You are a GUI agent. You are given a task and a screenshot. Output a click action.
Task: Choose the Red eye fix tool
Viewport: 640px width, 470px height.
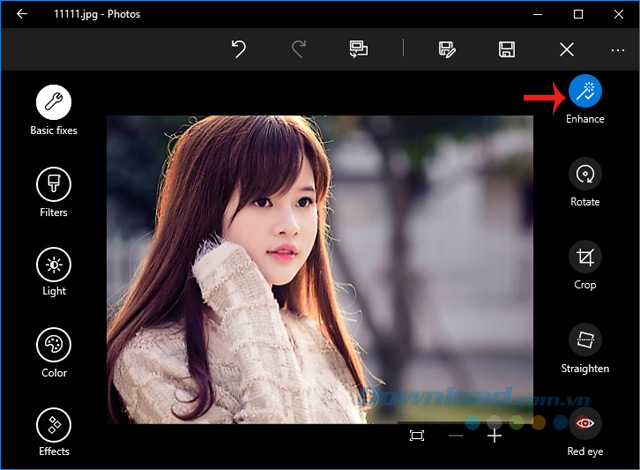tap(585, 423)
